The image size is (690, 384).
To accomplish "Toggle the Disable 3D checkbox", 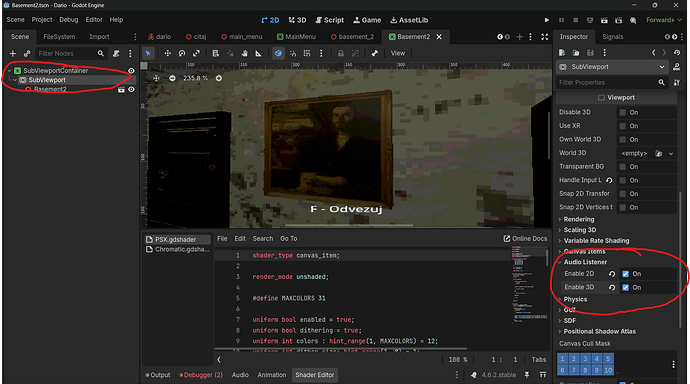I will [623, 113].
